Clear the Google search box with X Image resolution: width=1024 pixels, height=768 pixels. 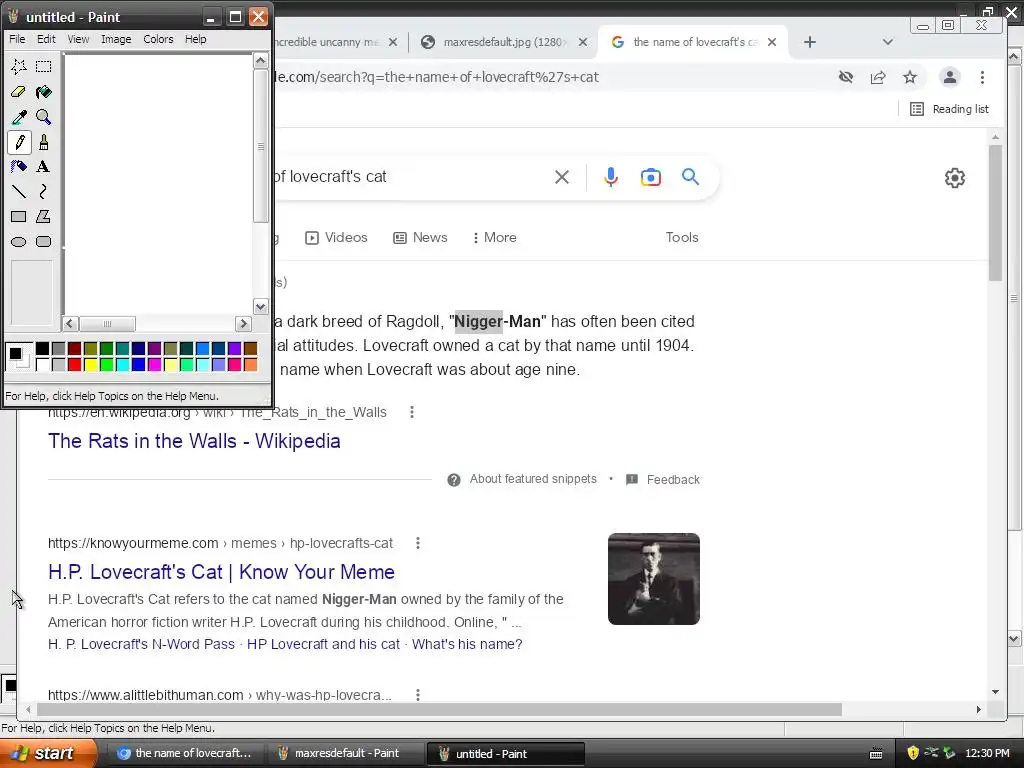562,177
